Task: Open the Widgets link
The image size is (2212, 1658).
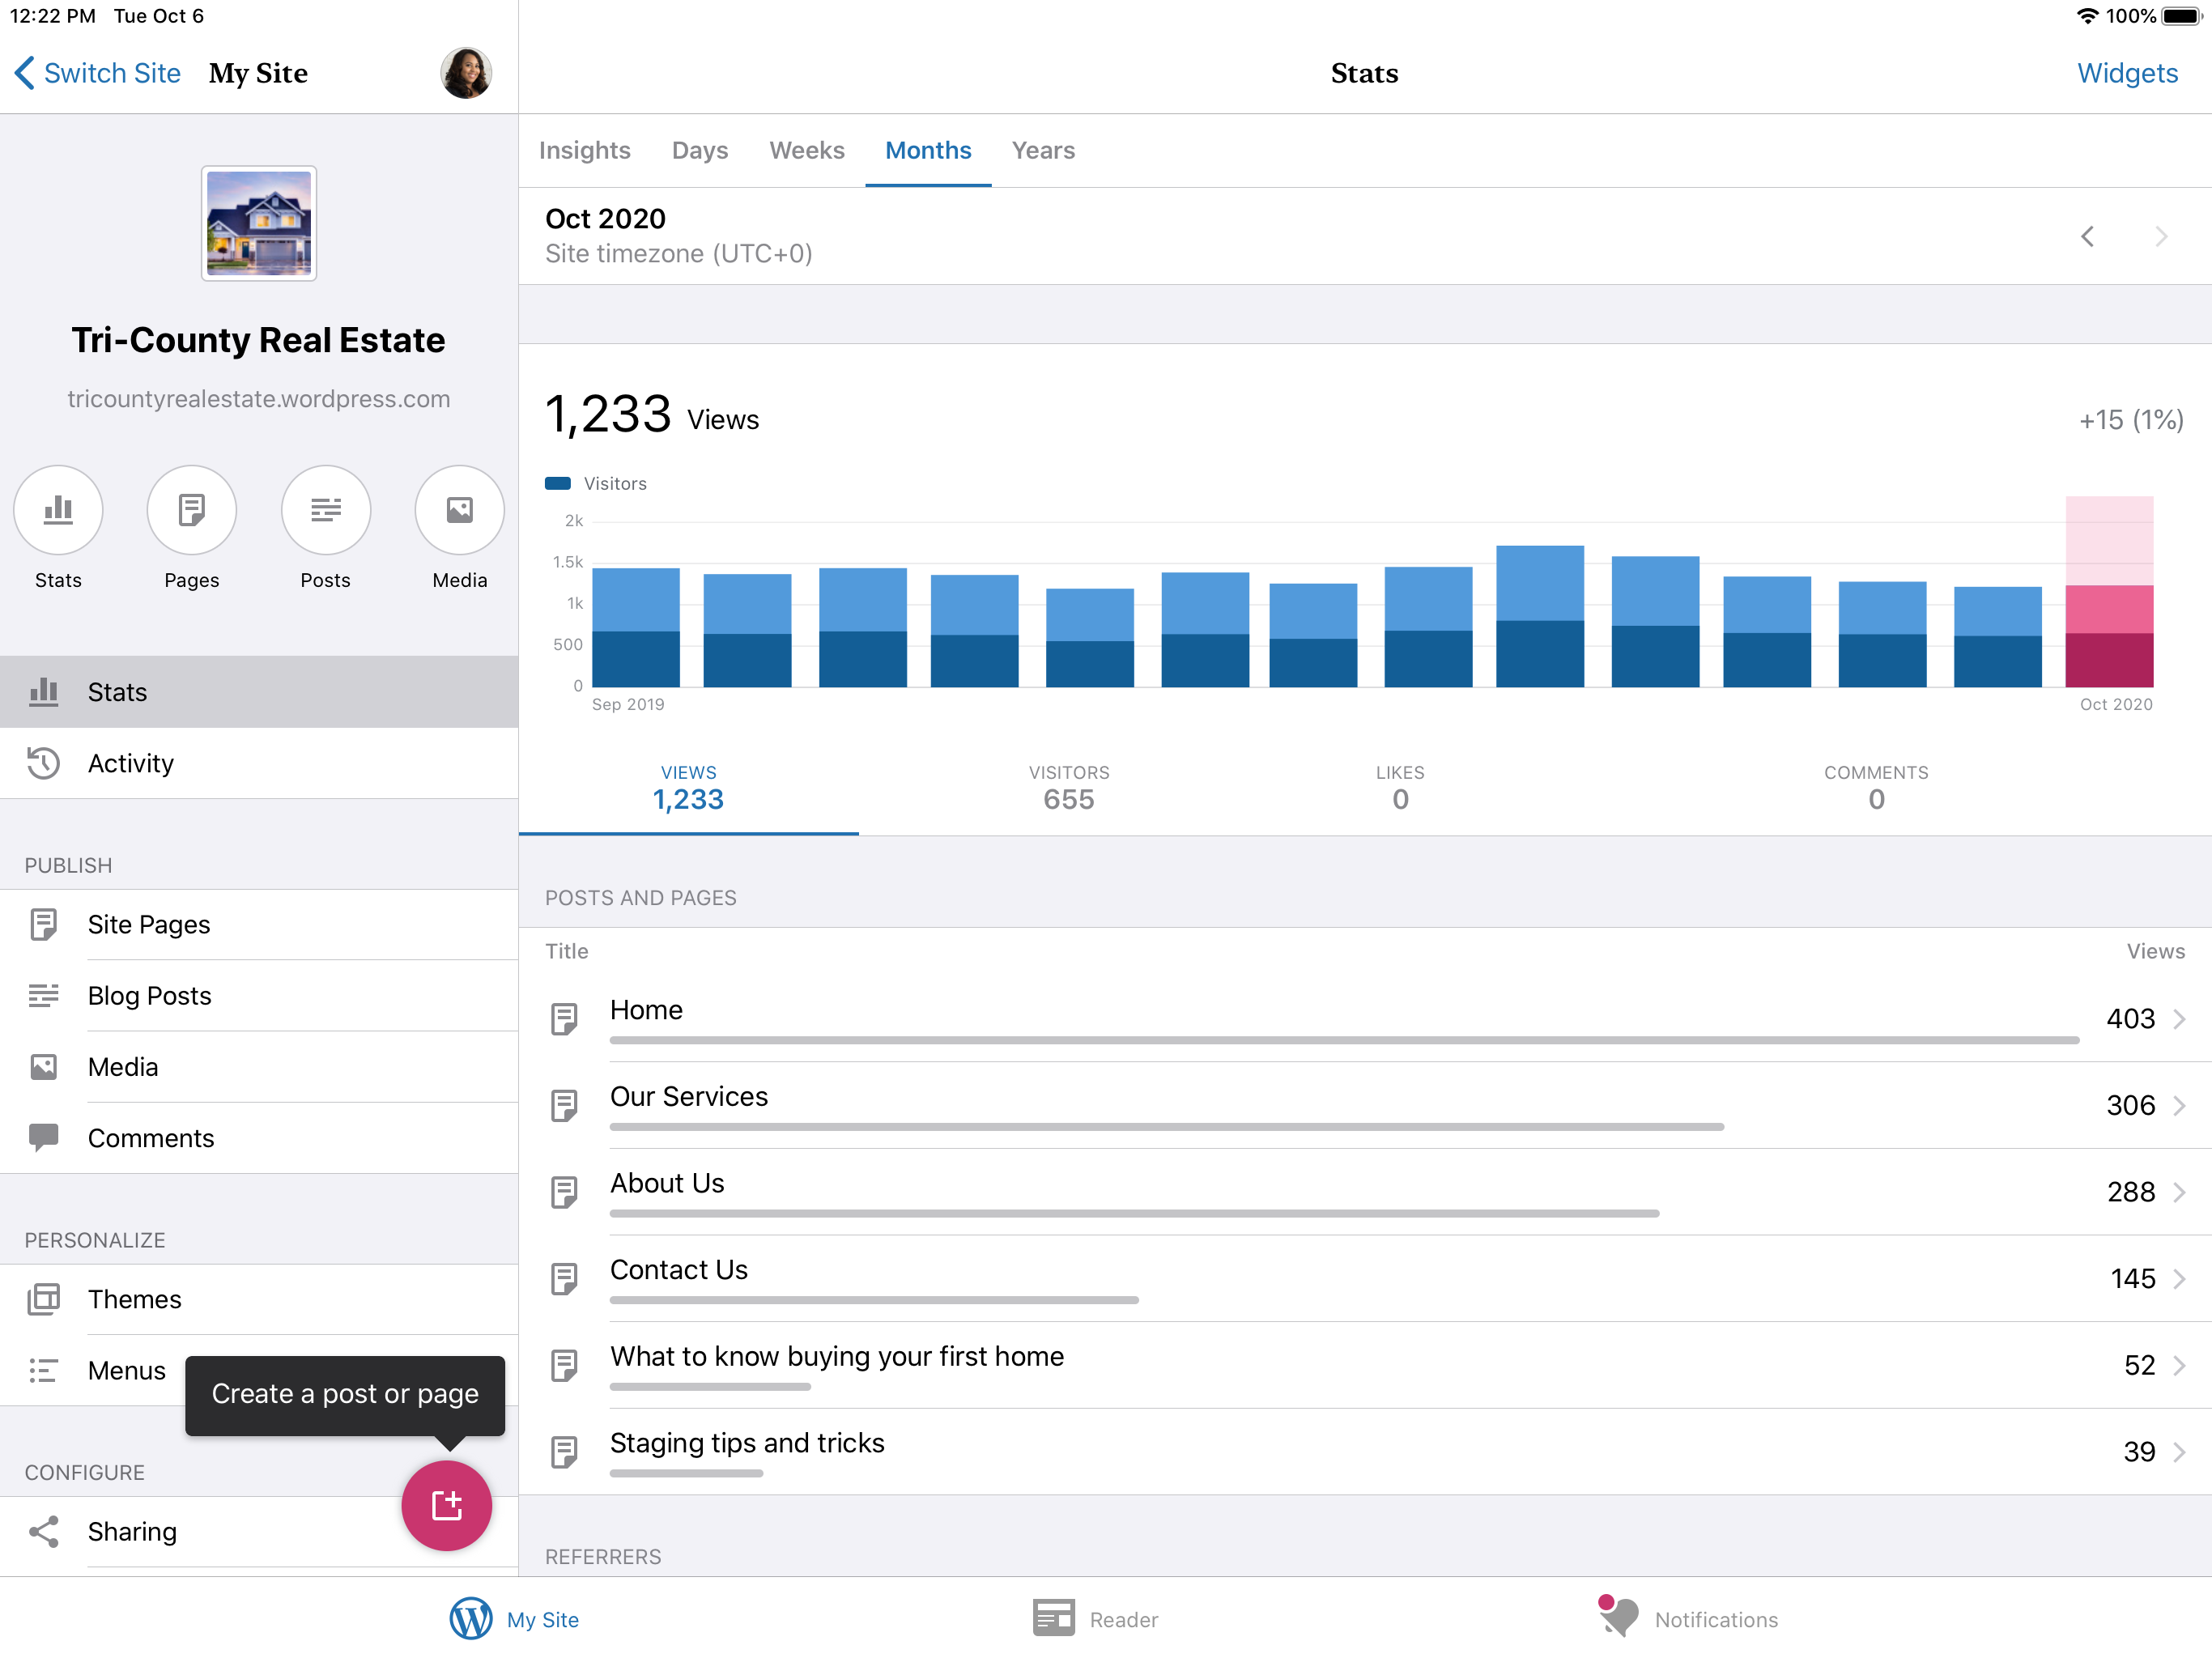Action: point(2126,73)
